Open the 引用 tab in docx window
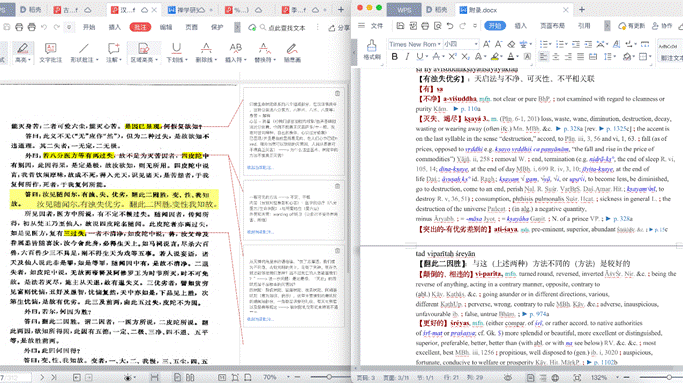Image resolution: width=683 pixels, height=383 pixels. point(584,26)
